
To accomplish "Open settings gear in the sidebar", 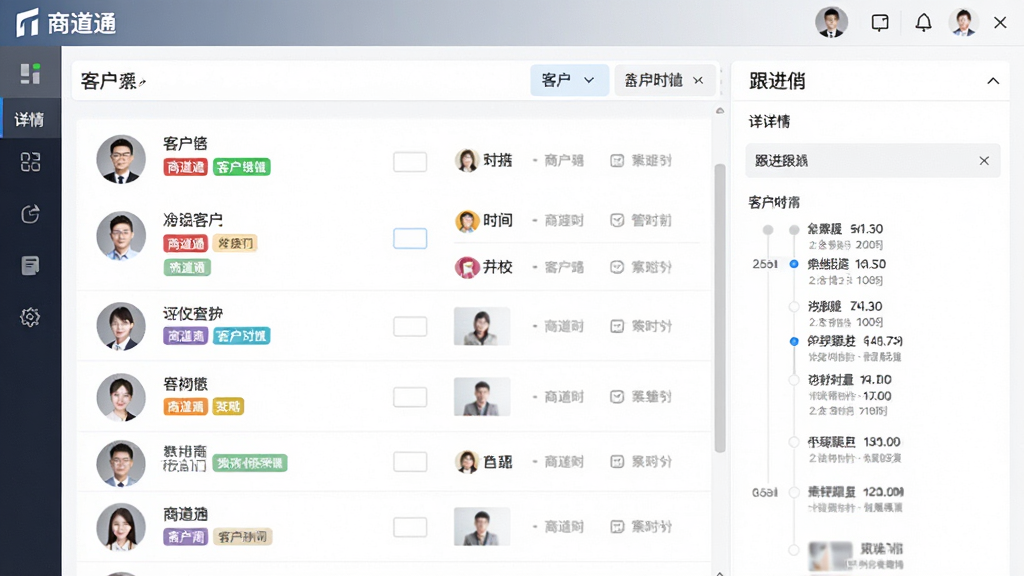I will [30, 317].
